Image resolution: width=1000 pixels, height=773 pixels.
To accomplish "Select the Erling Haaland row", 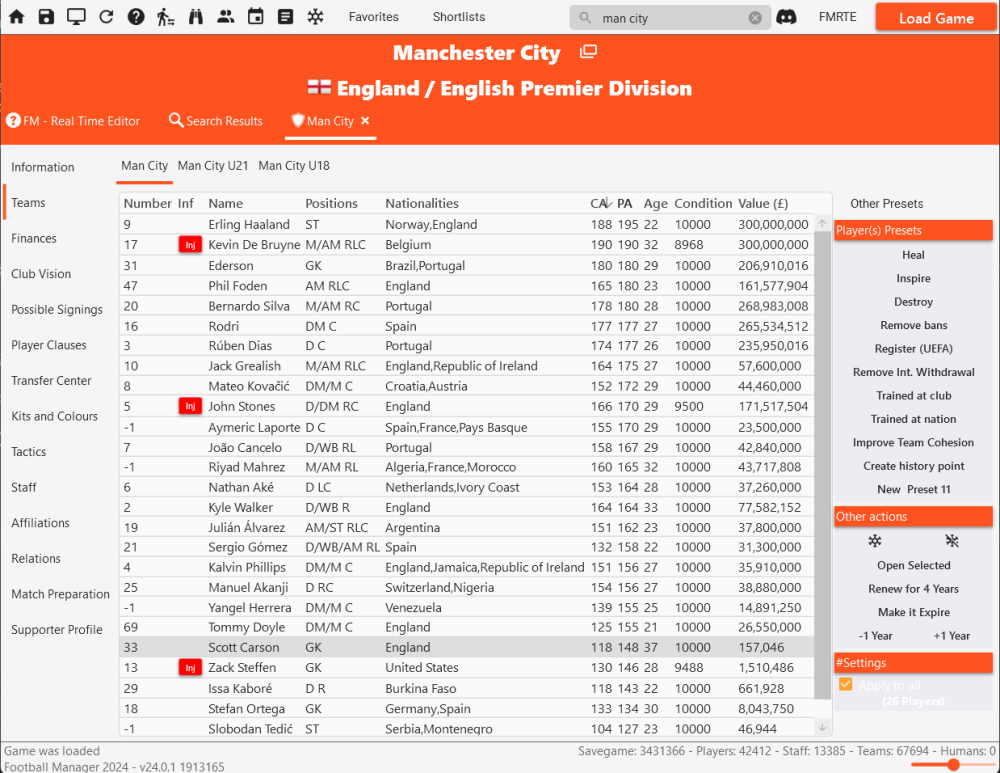I will click(x=466, y=225).
